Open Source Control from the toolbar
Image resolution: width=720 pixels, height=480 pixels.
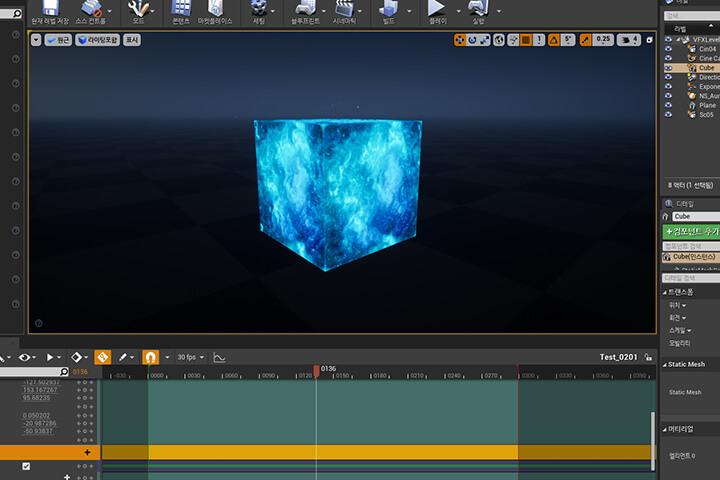point(90,12)
